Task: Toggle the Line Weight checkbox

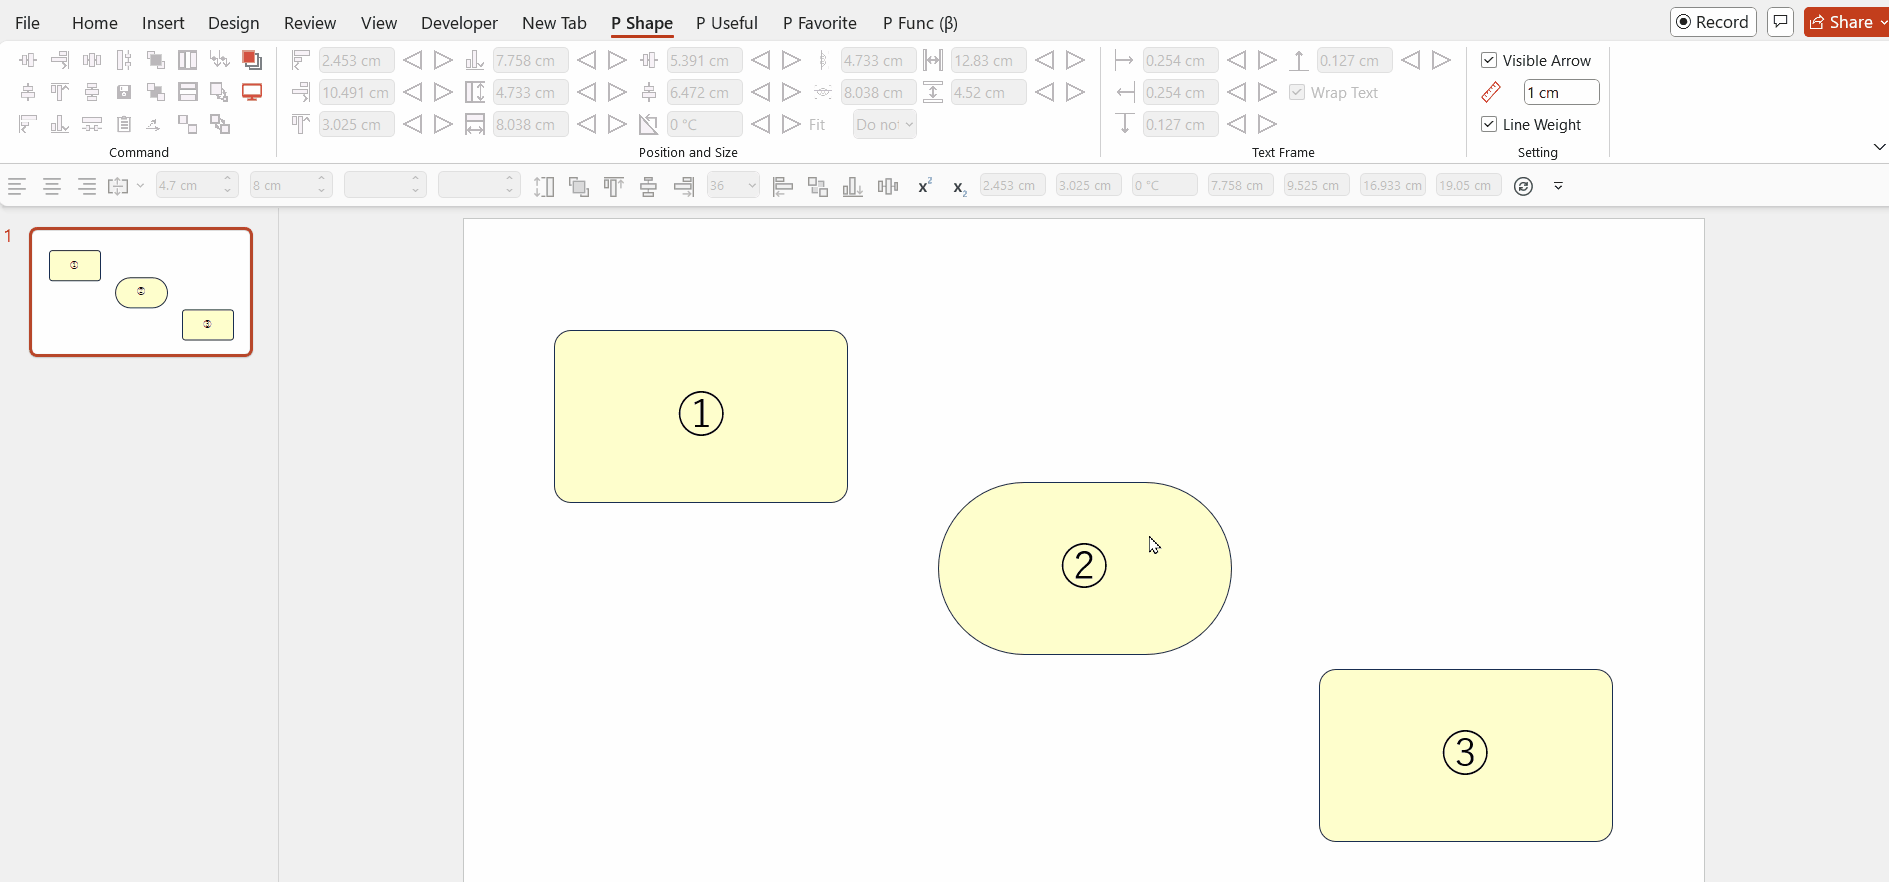Action: [1489, 124]
